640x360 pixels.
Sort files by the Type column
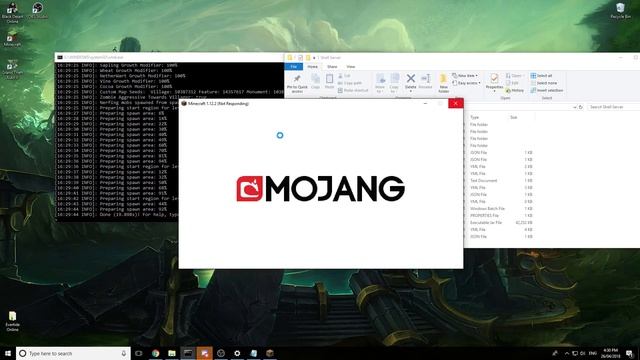tap(475, 118)
